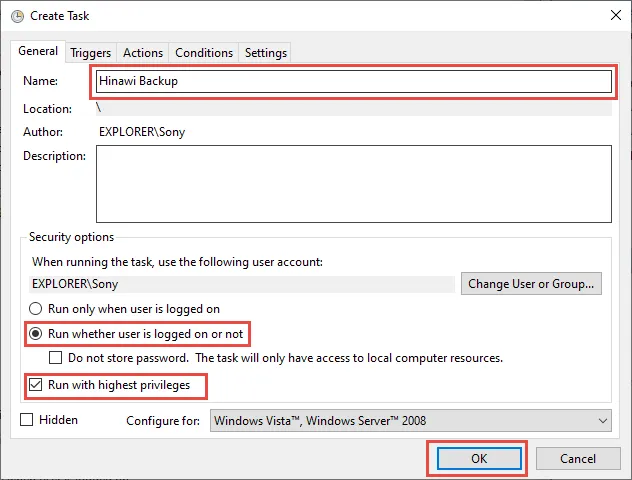
Task: Click the EXPLORER\Sony user account field
Action: pyautogui.click(x=240, y=284)
